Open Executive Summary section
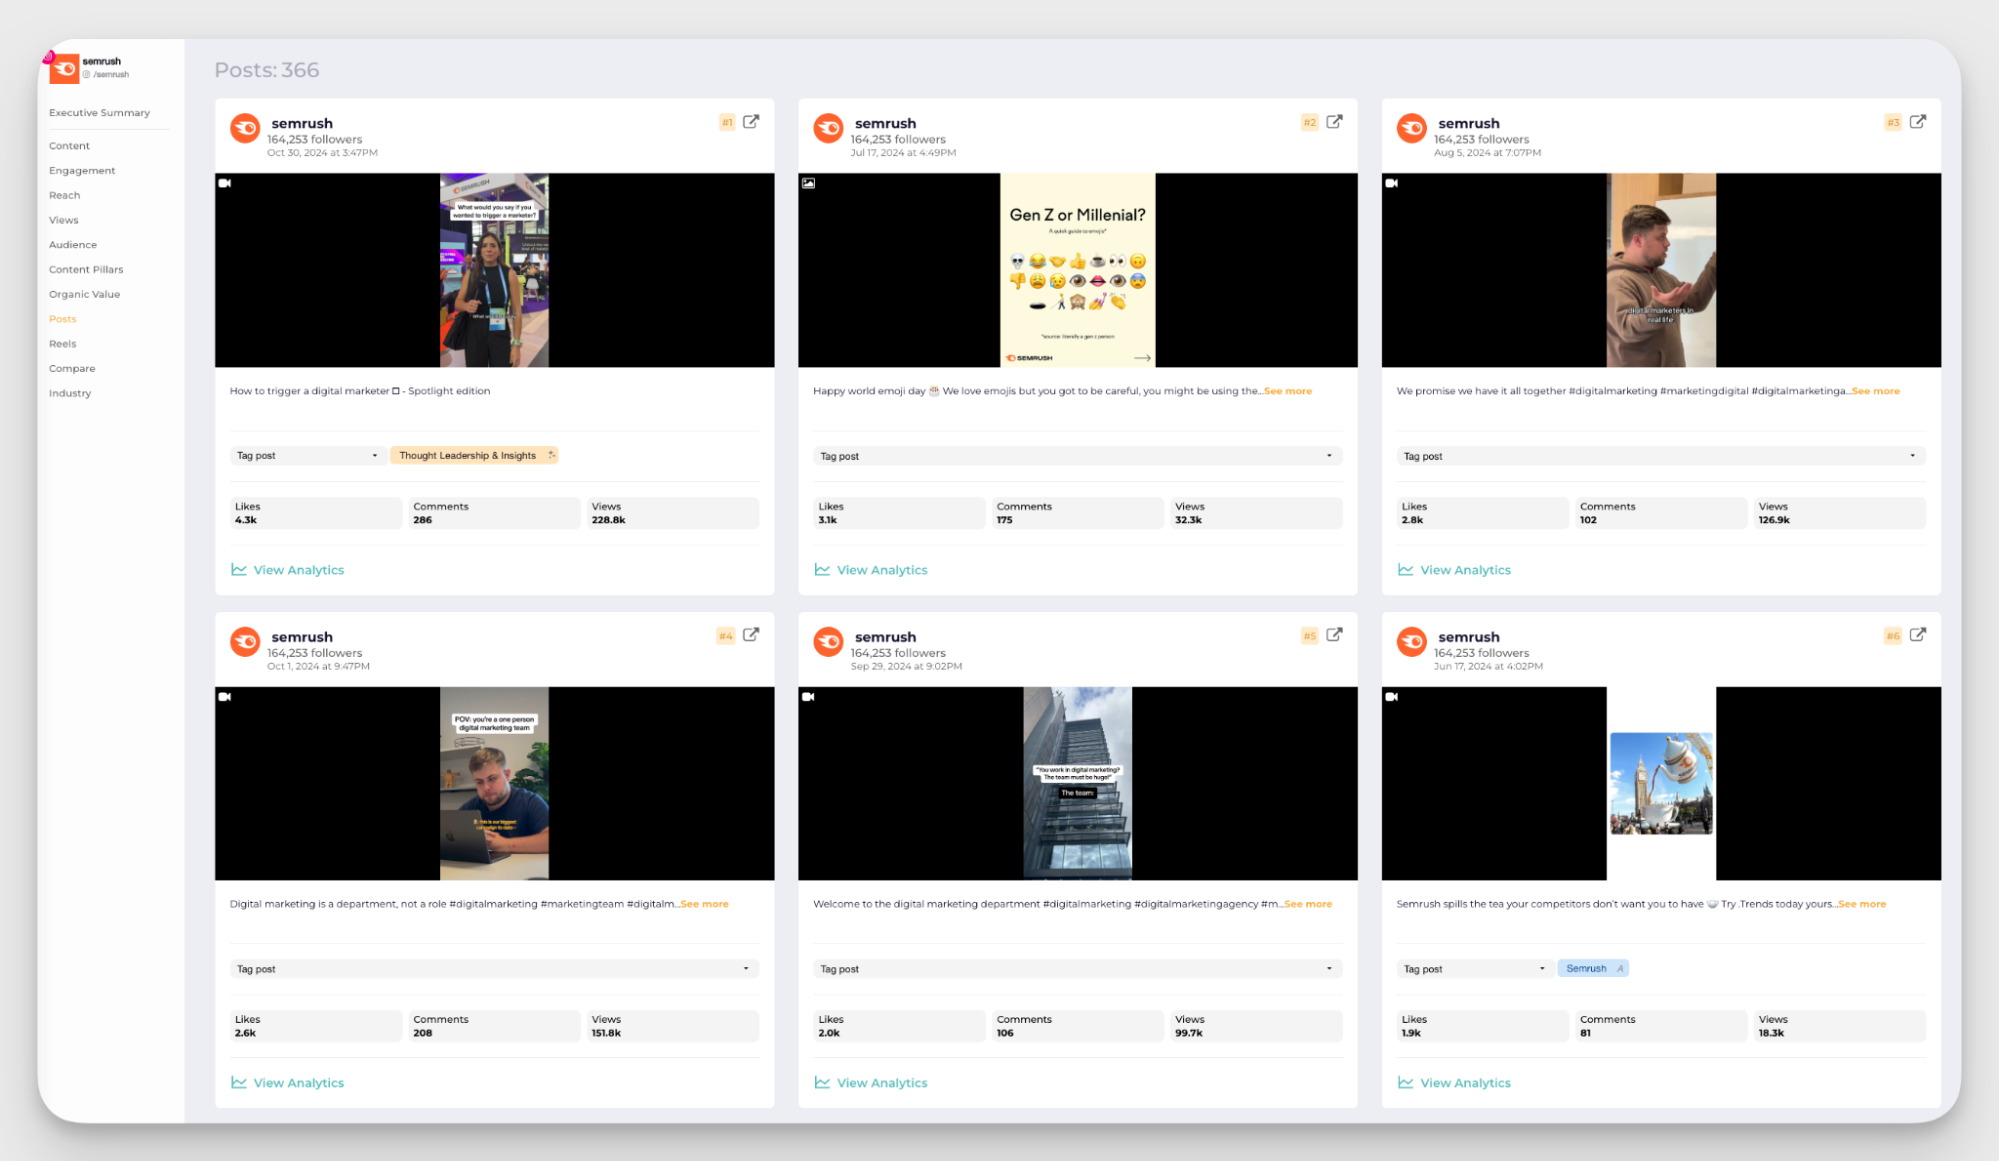The width and height of the screenshot is (1999, 1161). tap(99, 113)
